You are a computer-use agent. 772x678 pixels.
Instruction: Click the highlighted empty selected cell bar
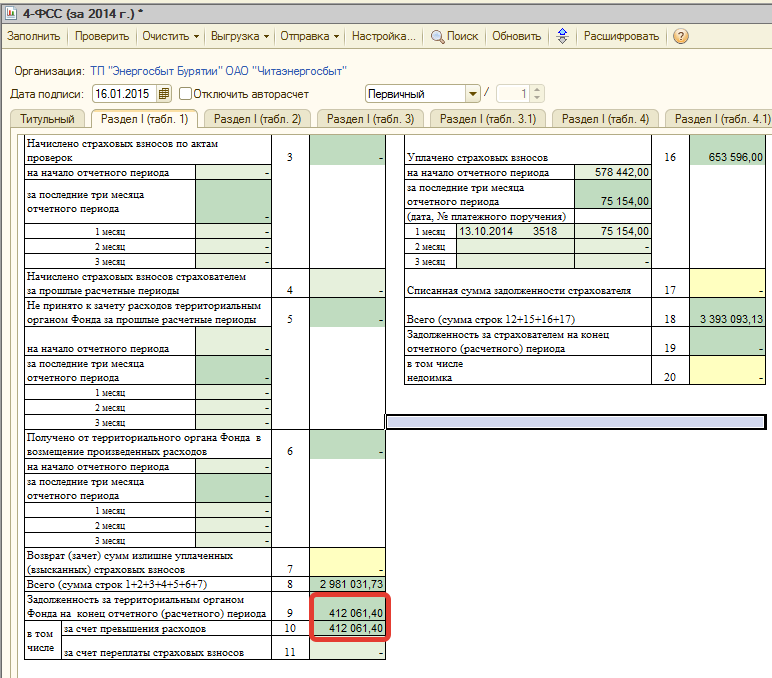[x=575, y=422]
